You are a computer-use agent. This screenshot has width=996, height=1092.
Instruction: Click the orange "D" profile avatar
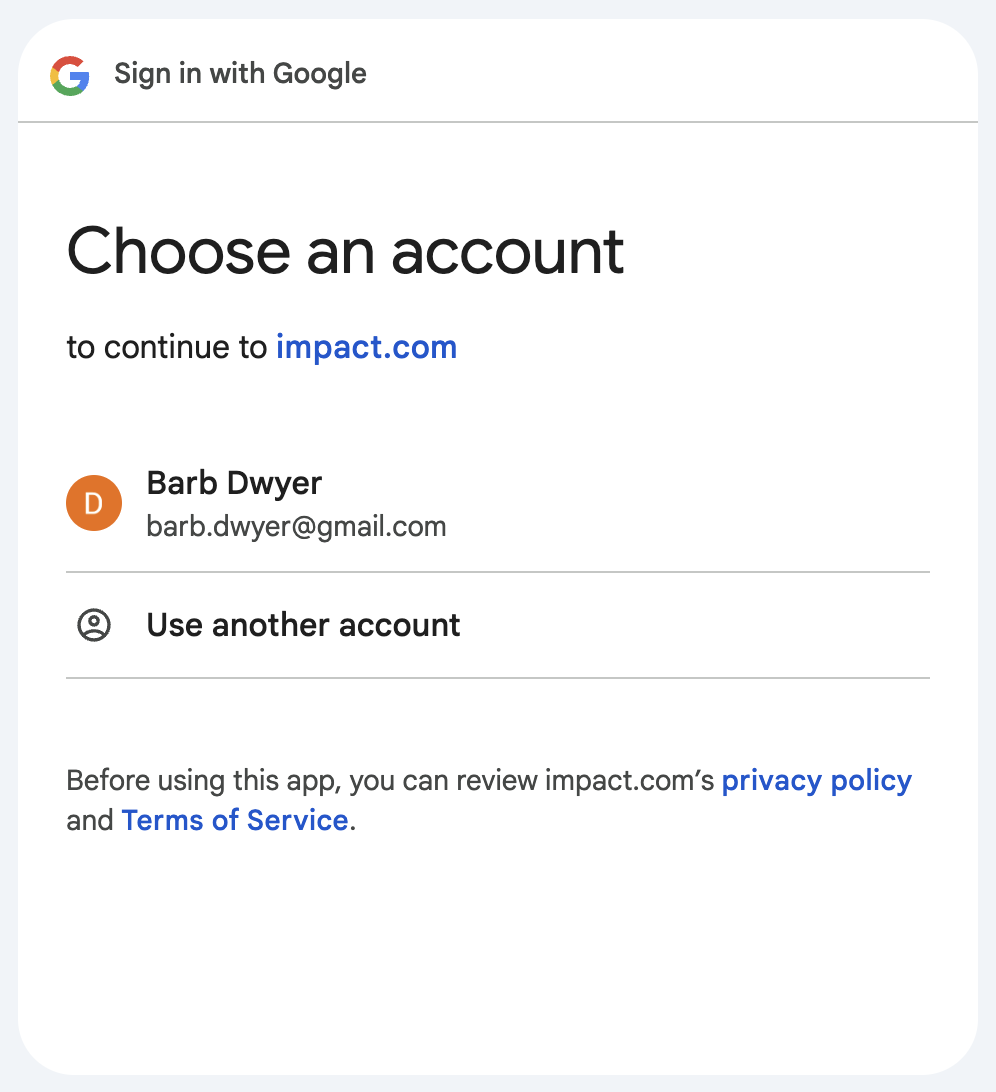[94, 503]
